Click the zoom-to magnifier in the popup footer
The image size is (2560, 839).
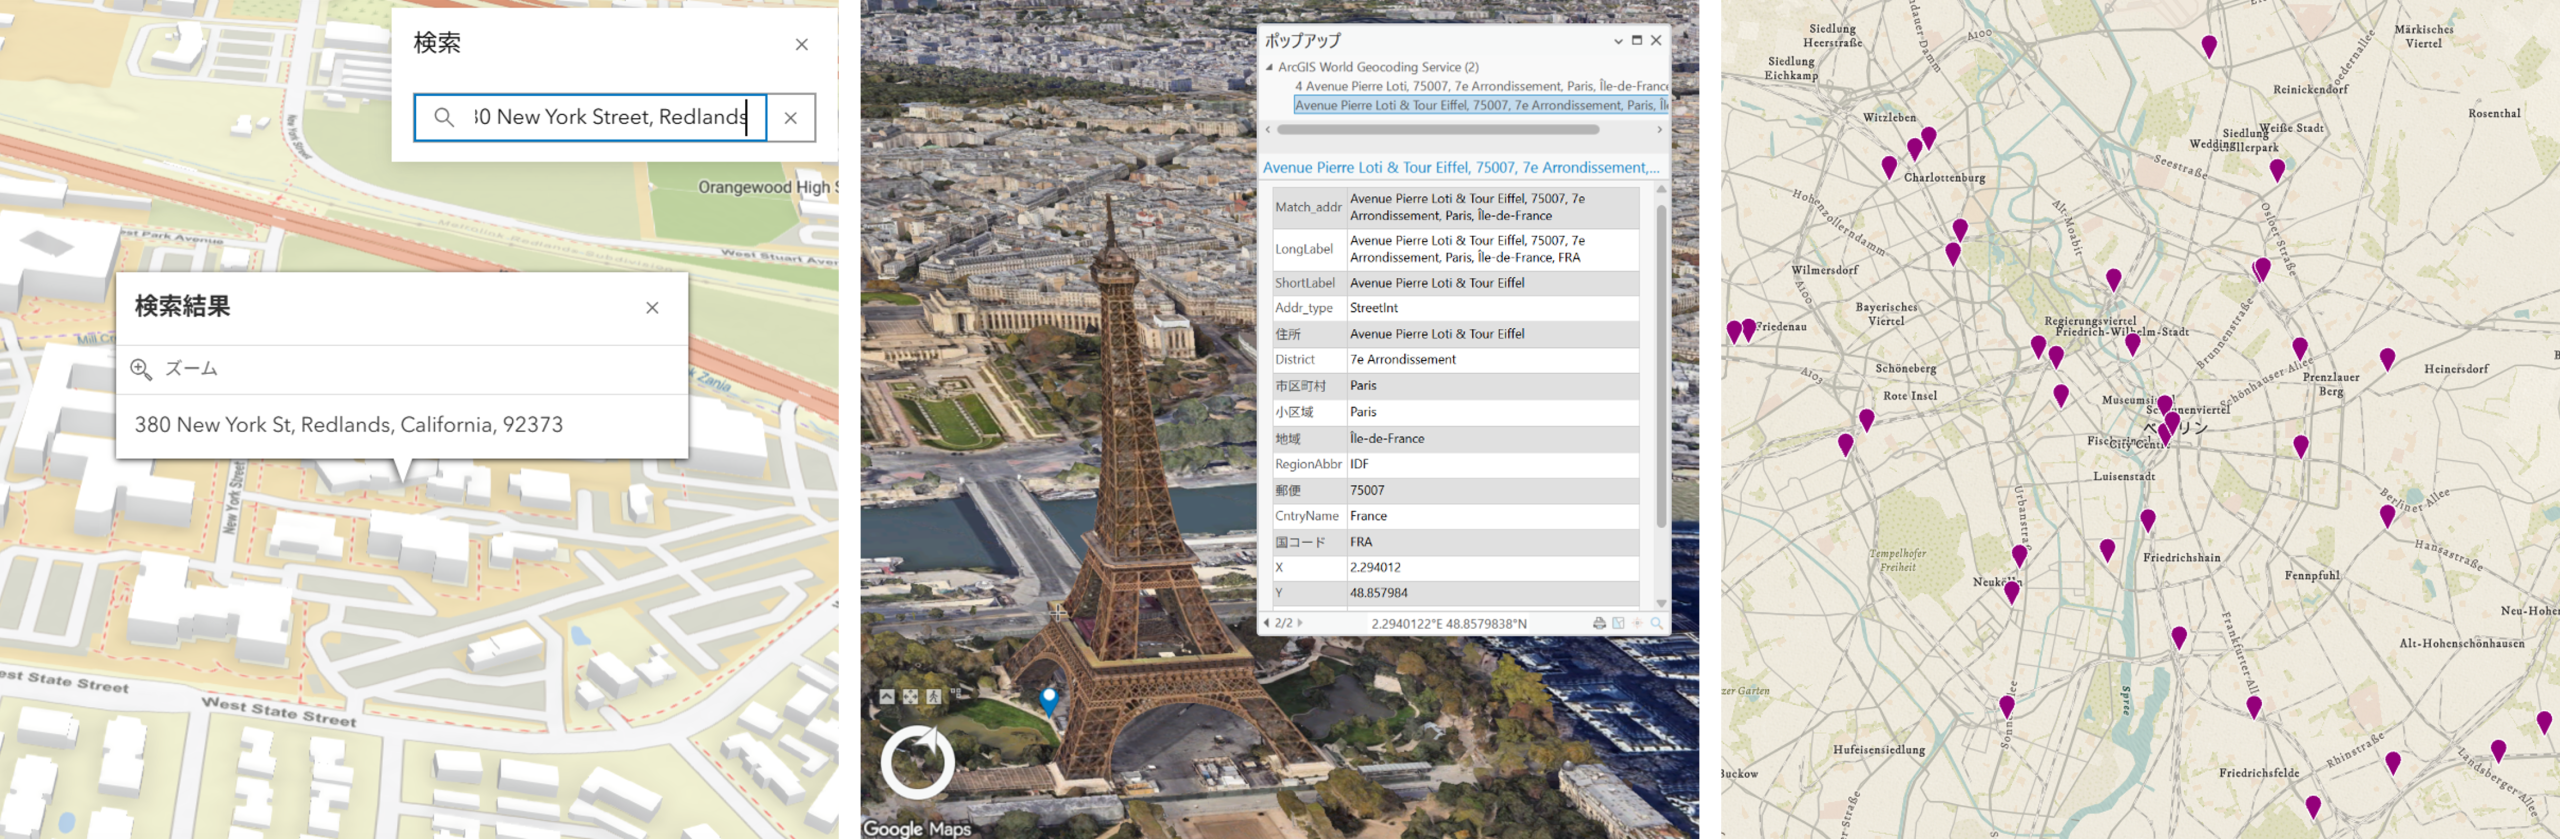pos(1656,623)
